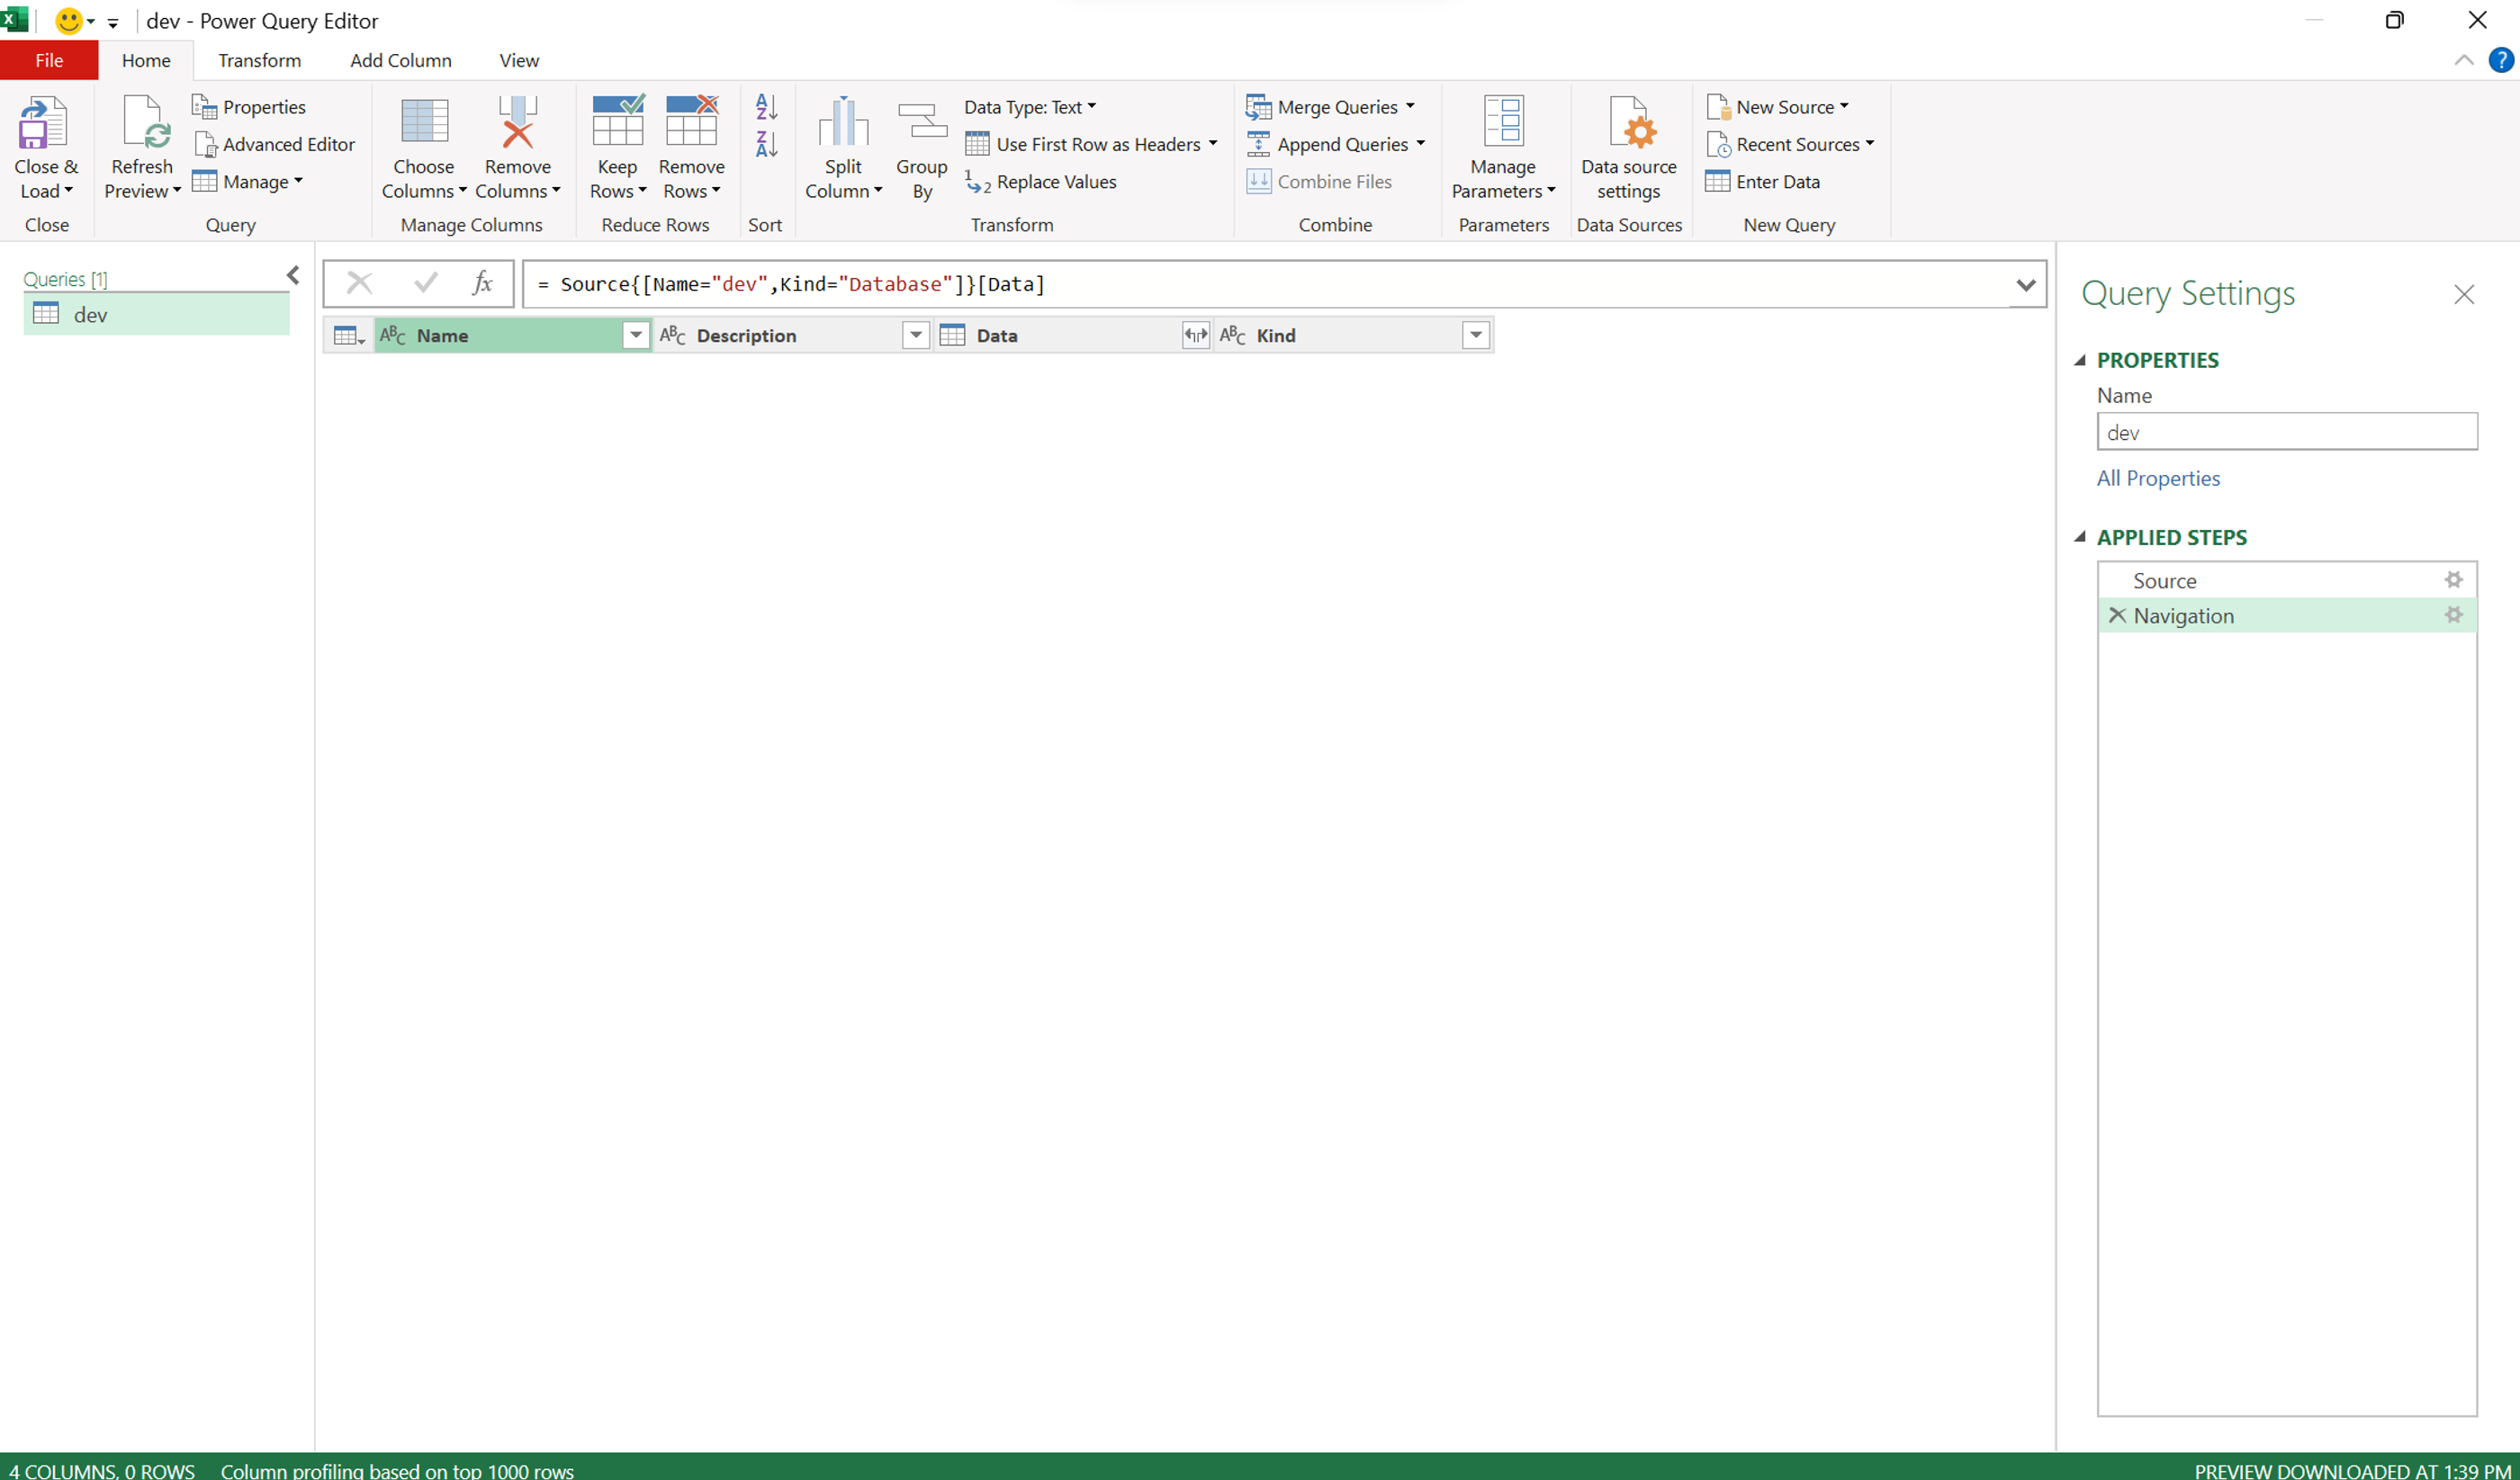Open the Data Type: Text dropdown
The width and height of the screenshot is (2520, 1480).
(x=1030, y=107)
